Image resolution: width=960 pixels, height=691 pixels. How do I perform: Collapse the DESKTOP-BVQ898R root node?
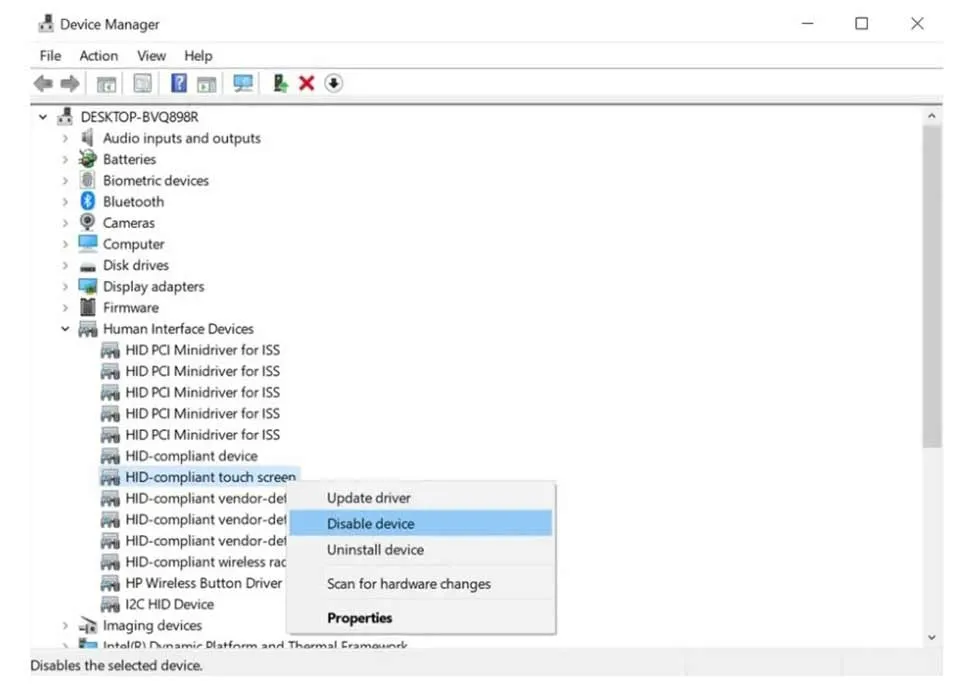(x=41, y=116)
